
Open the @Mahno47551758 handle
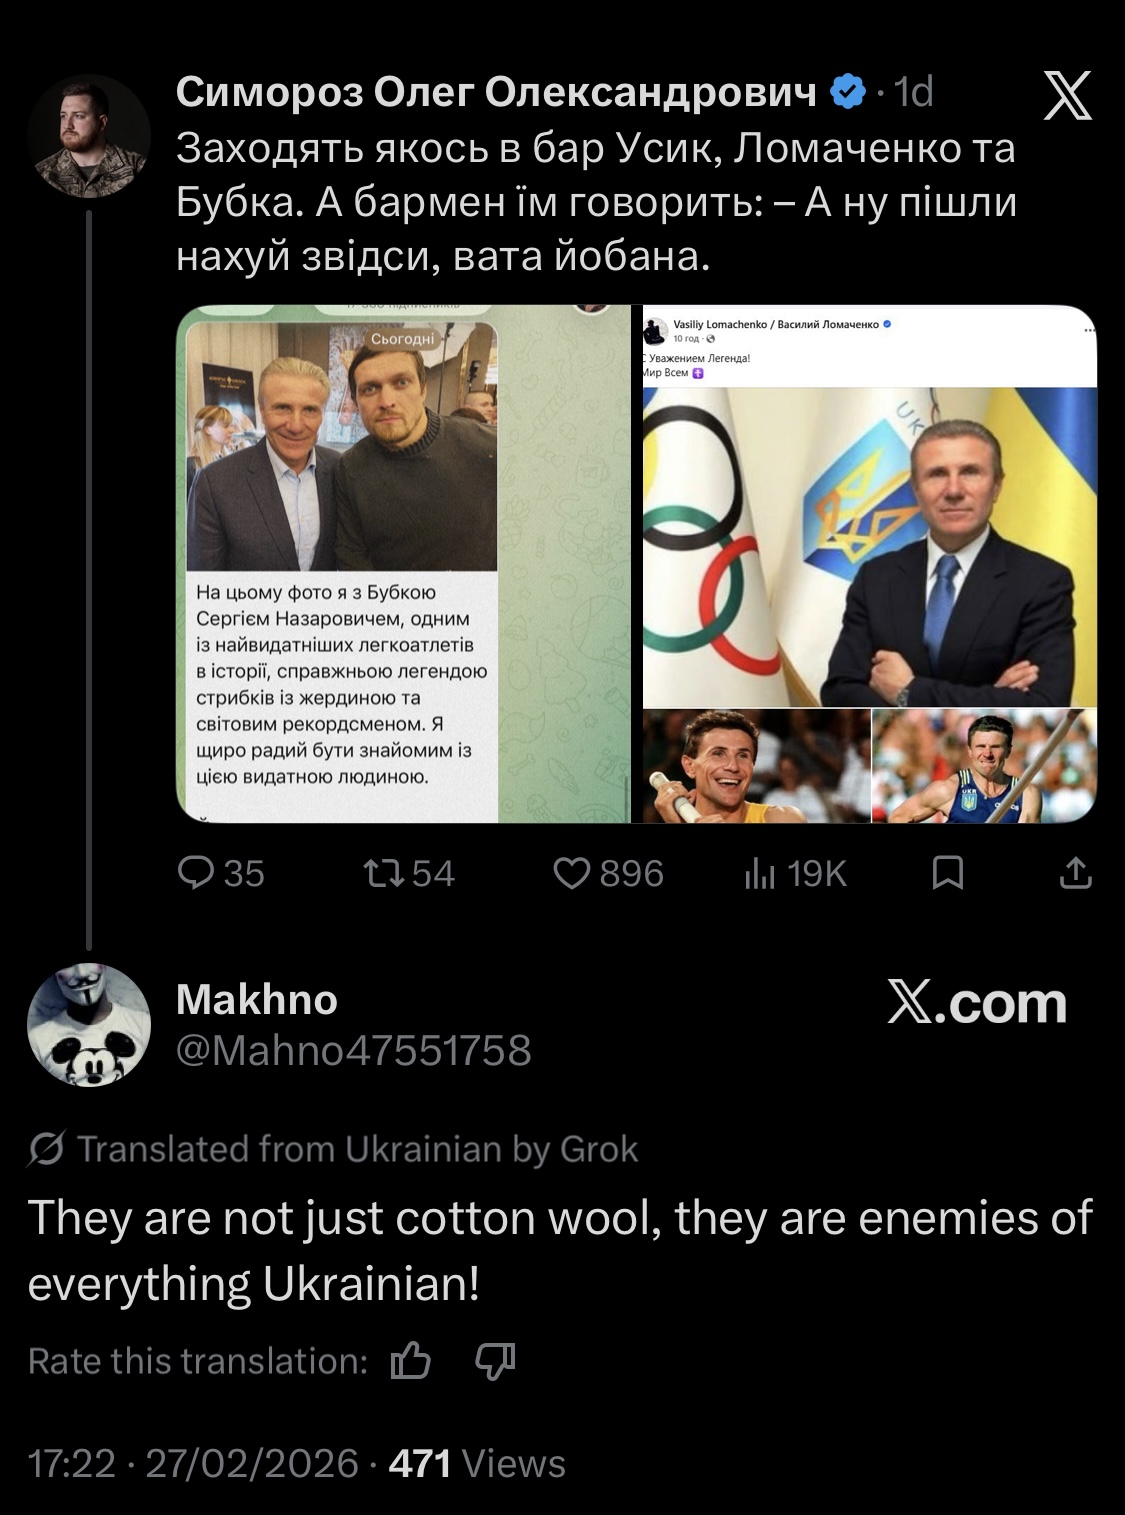click(353, 1050)
